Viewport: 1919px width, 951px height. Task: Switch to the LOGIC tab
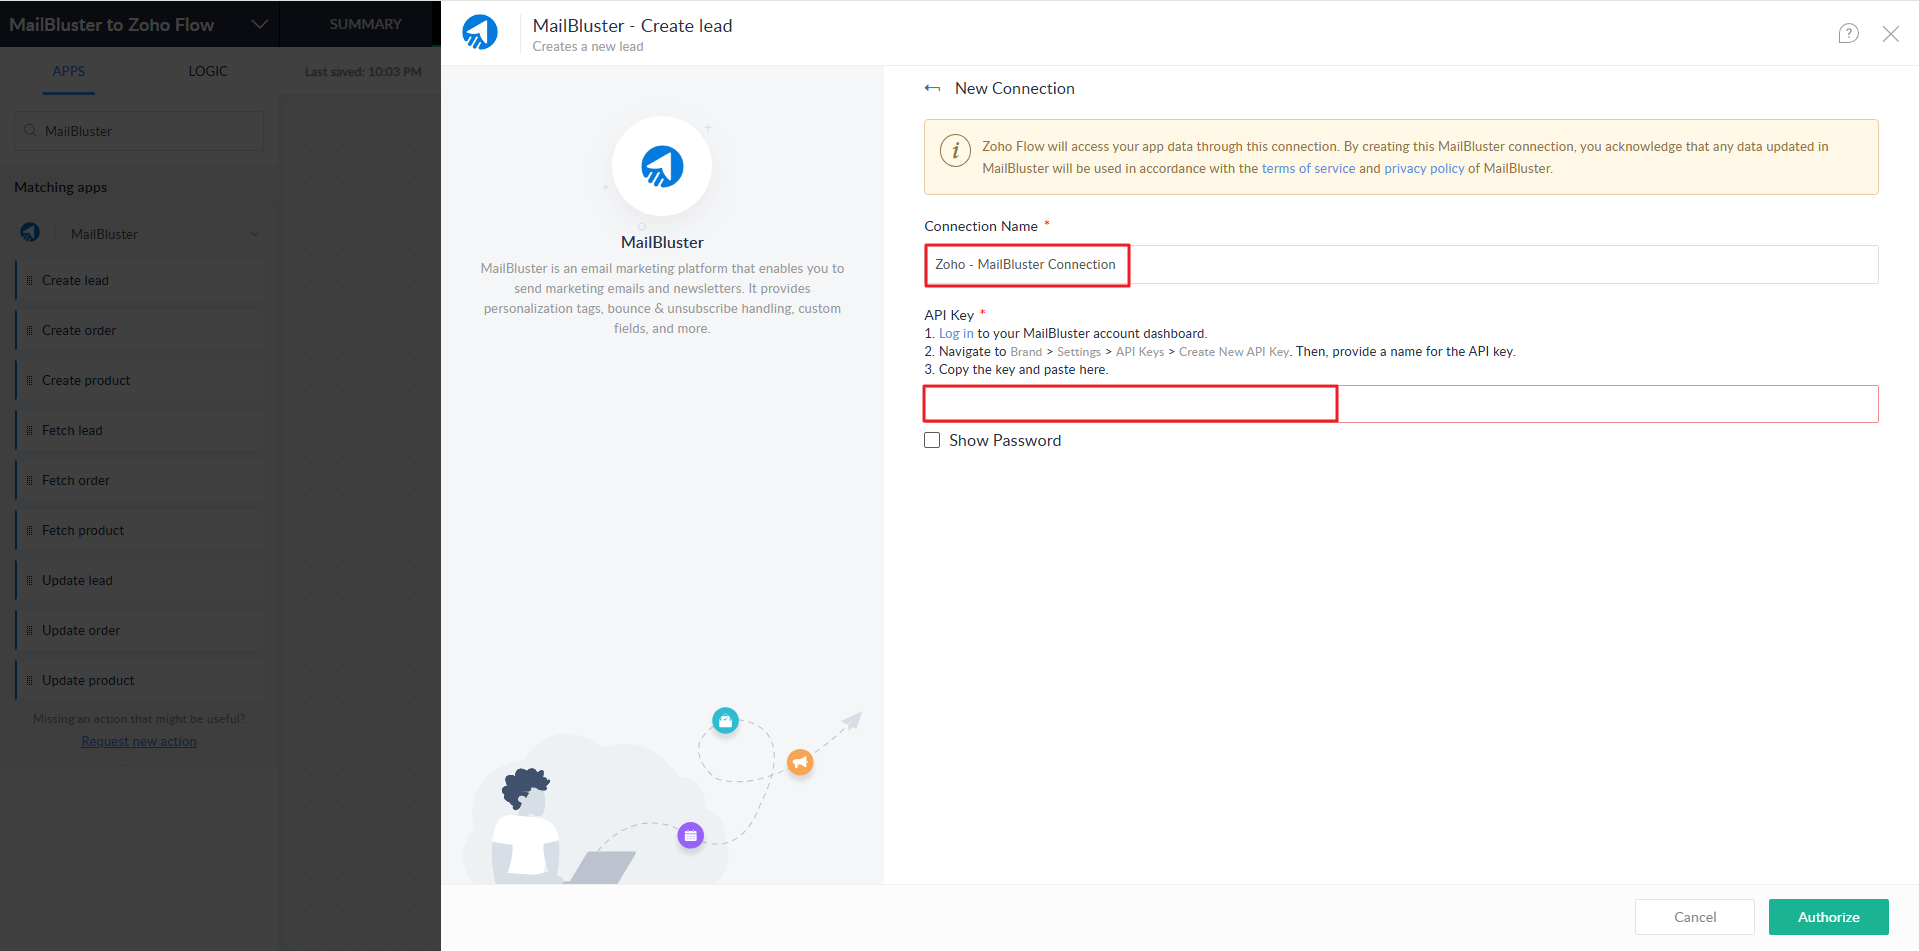pyautogui.click(x=208, y=71)
